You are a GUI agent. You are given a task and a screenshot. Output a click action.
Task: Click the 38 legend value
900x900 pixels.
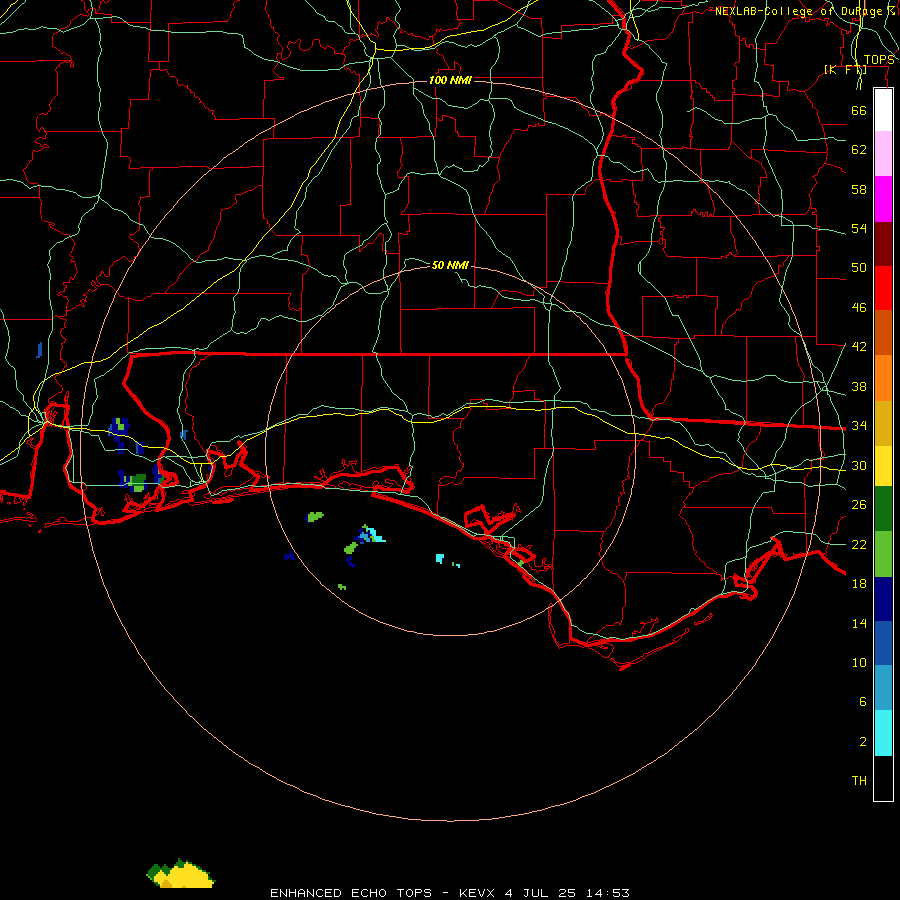[x=859, y=387]
